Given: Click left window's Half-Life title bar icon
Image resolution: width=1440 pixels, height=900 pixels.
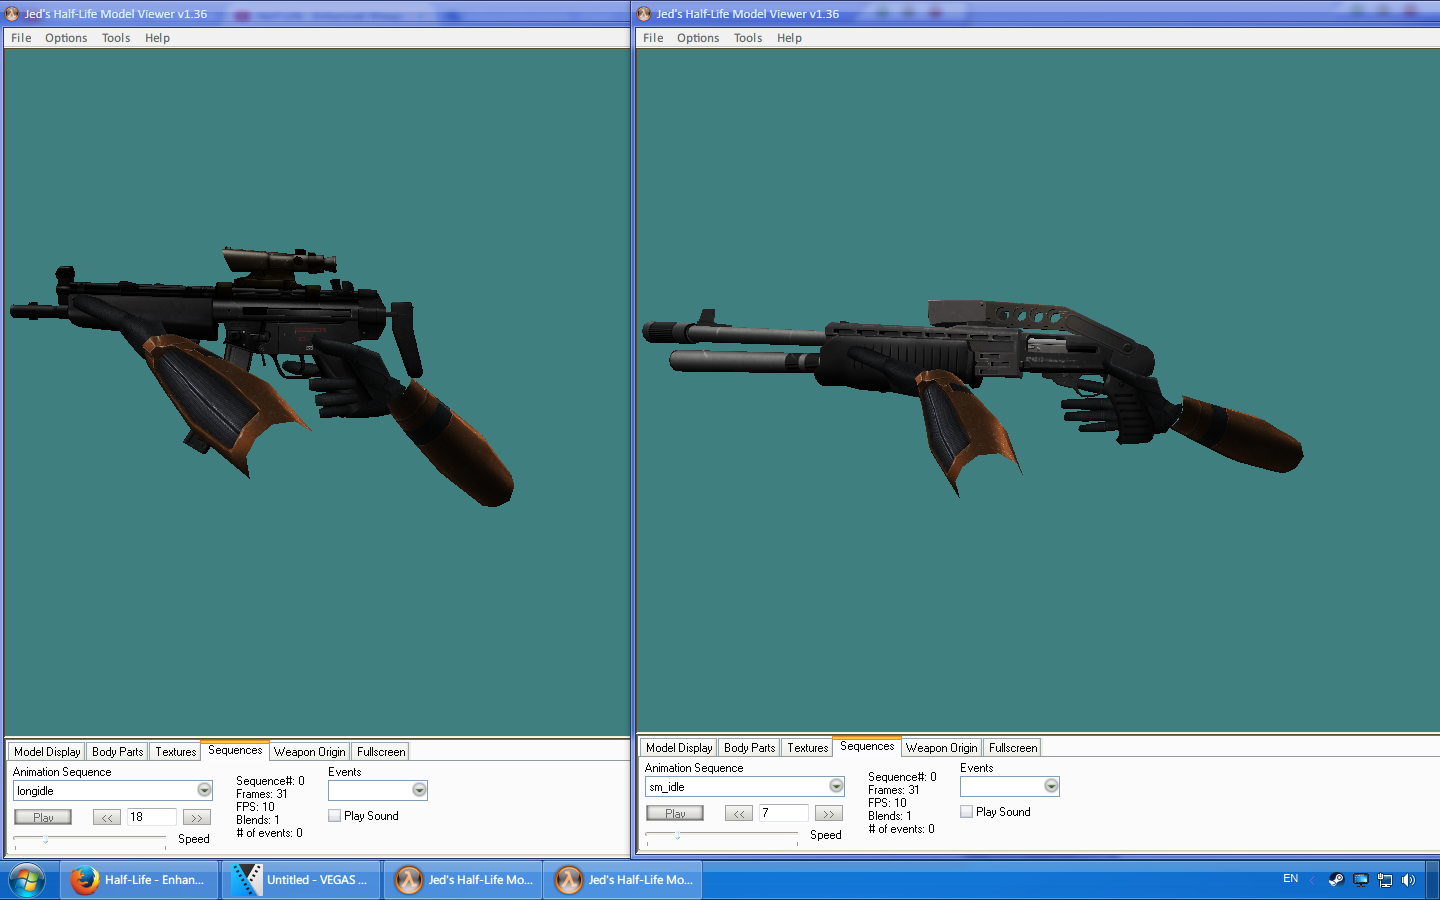Looking at the screenshot, I should (13, 14).
